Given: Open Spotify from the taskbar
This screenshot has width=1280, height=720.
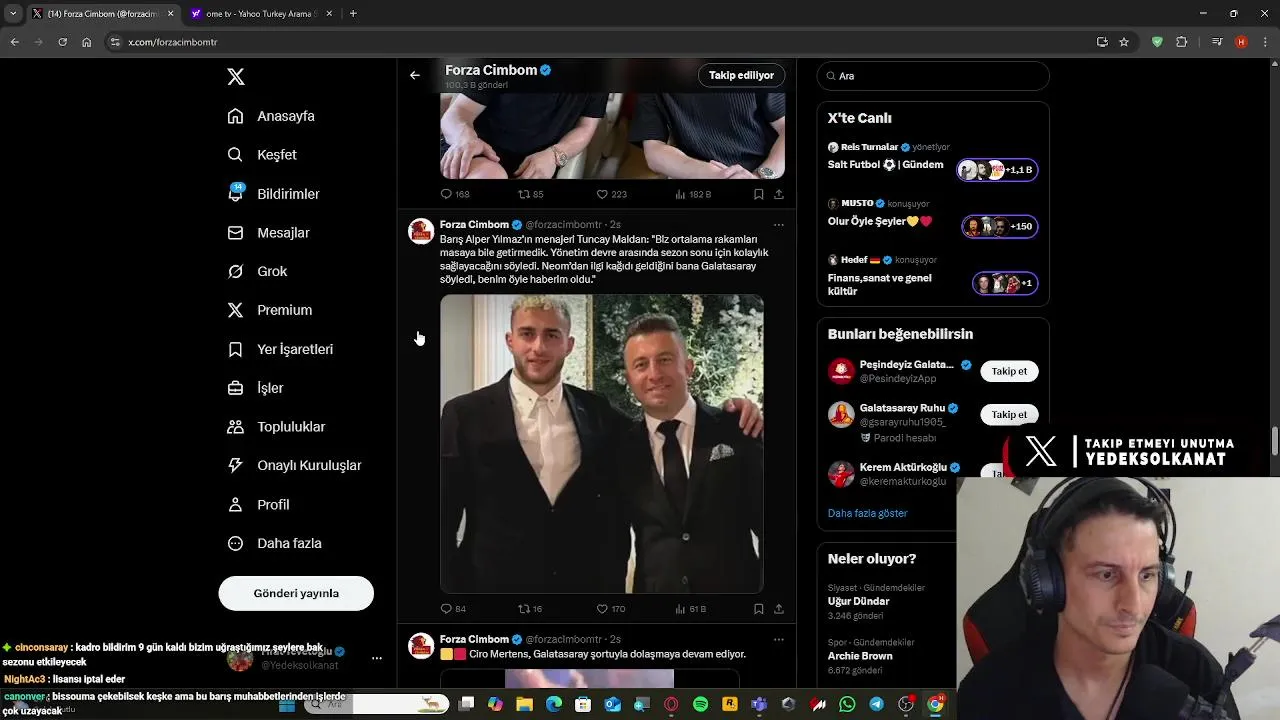Looking at the screenshot, I should coord(701,705).
